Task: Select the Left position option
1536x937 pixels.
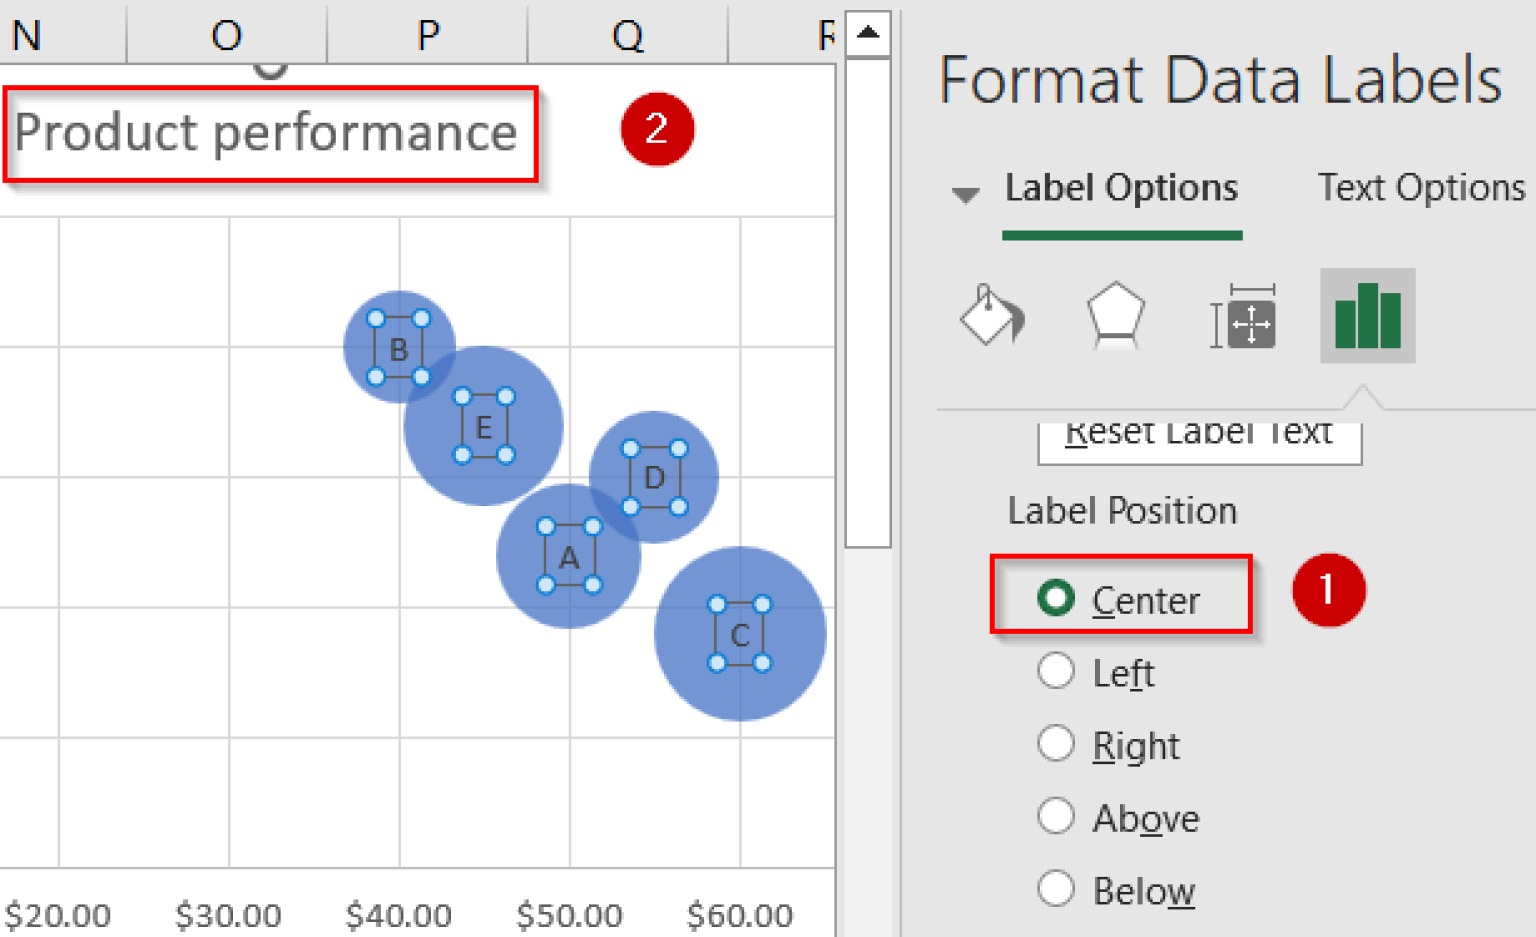Action: [1057, 671]
